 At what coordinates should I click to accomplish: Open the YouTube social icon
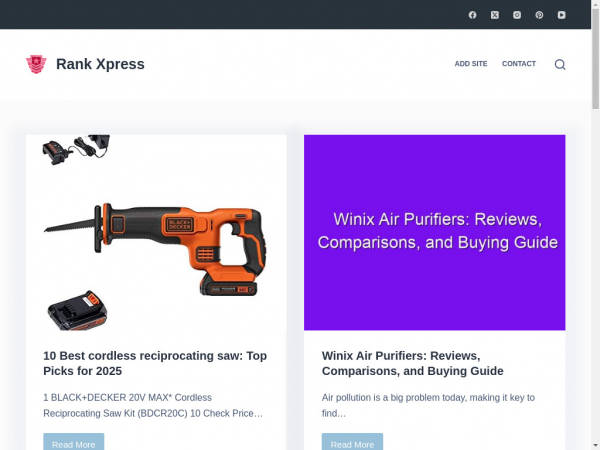(561, 15)
